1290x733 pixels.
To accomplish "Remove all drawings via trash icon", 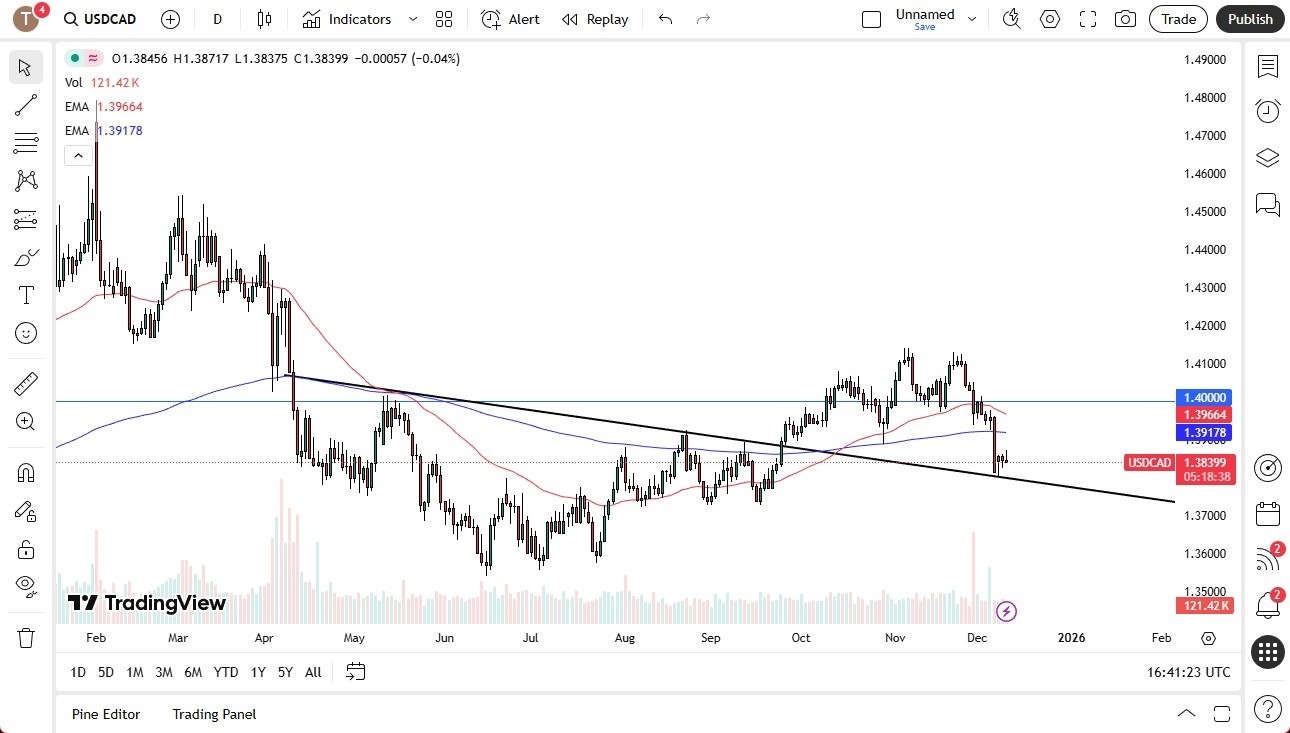I will point(25,637).
